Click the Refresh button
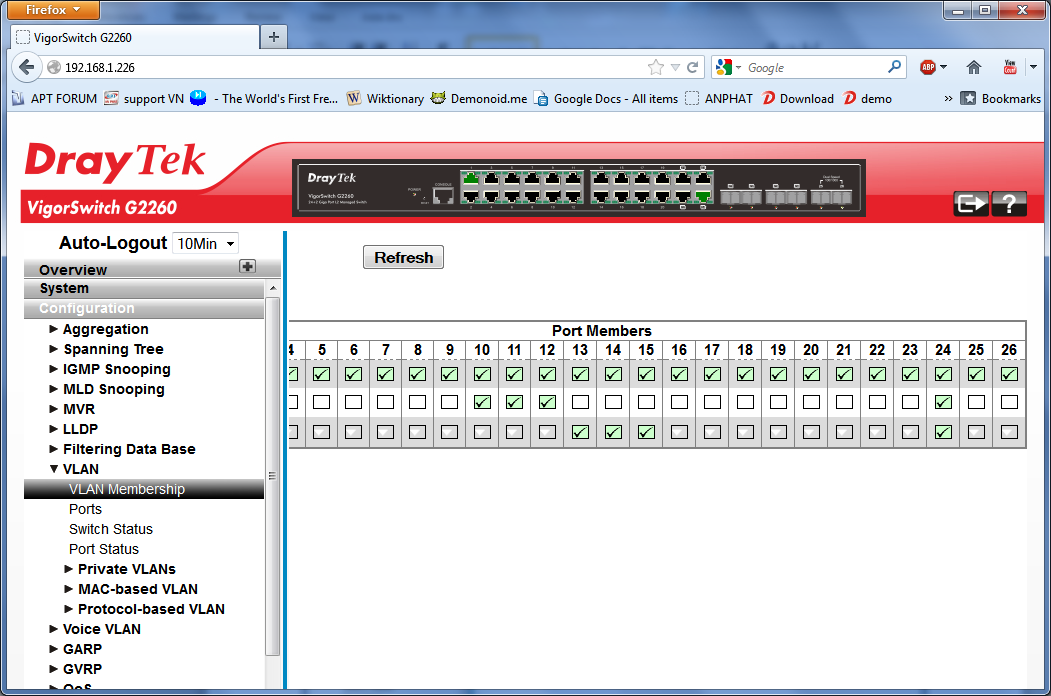This screenshot has width=1051, height=696. click(404, 257)
